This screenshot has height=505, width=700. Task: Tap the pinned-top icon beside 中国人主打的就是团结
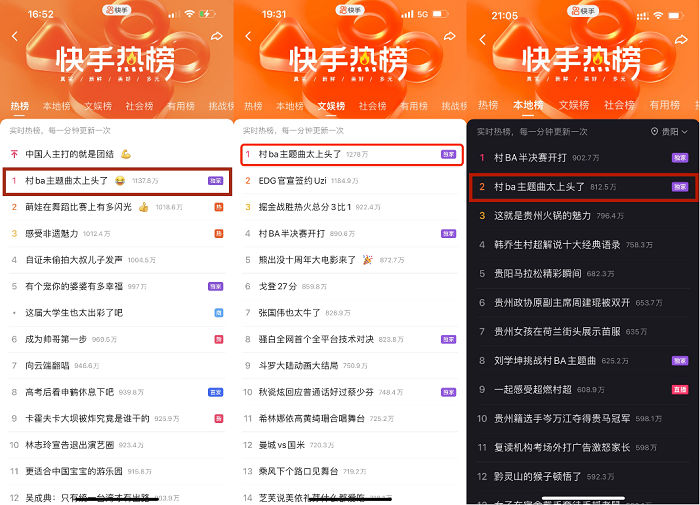(14, 155)
